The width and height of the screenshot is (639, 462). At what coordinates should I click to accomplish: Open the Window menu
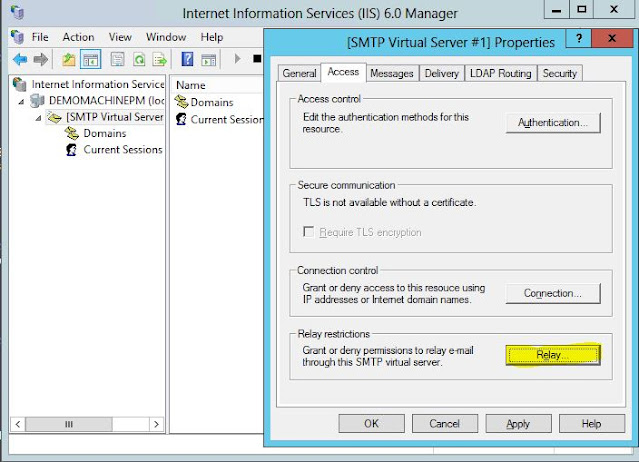[x=166, y=37]
